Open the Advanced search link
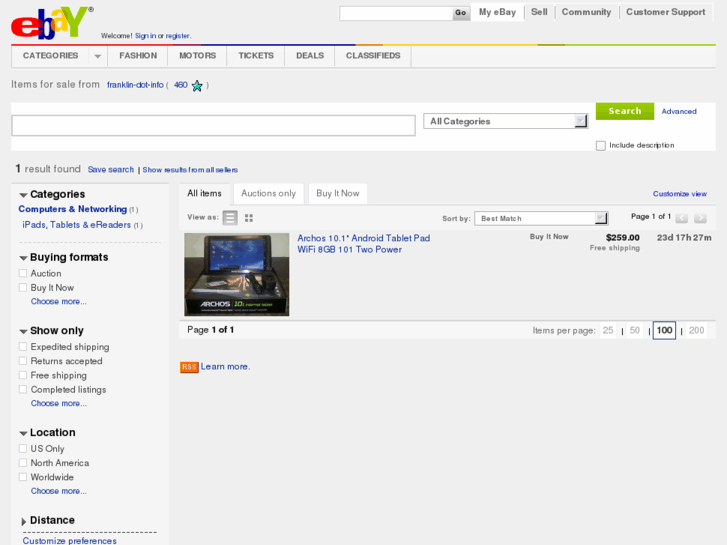The image size is (727, 545). point(679,111)
